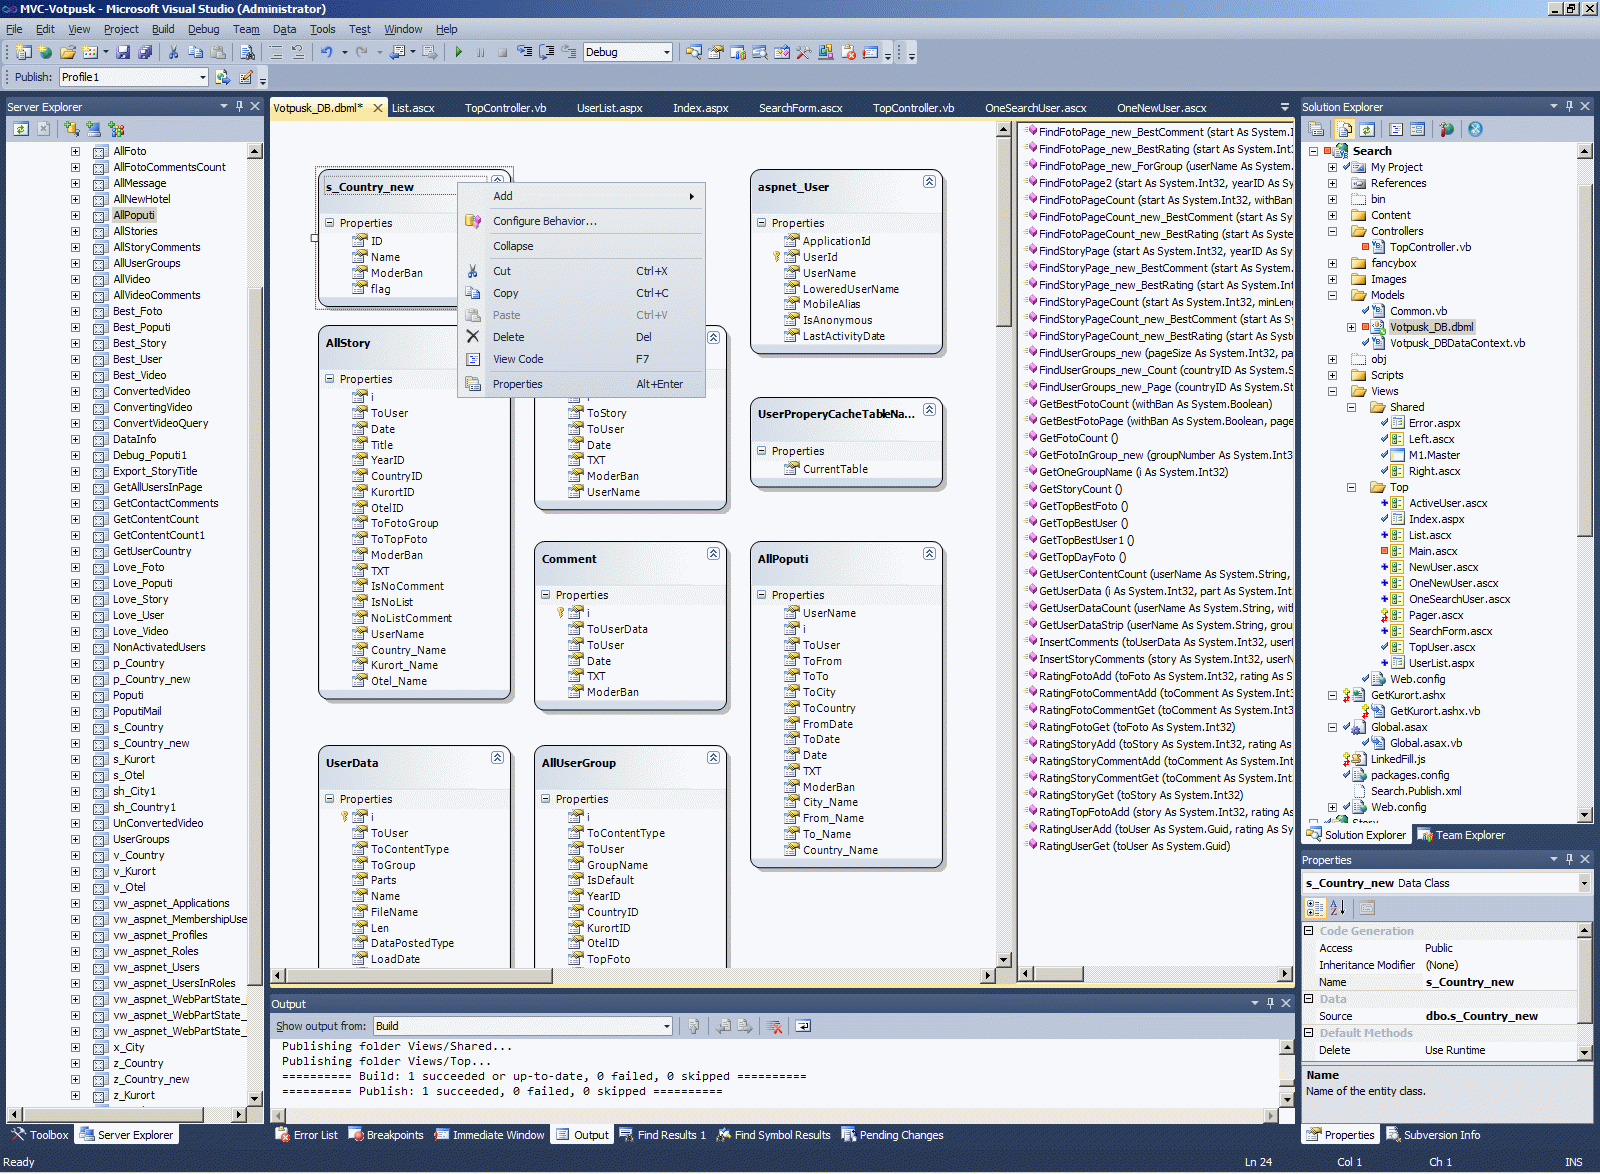Sort properties alphabetically in Properties panel
Image resolution: width=1600 pixels, height=1174 pixels.
tap(1338, 908)
